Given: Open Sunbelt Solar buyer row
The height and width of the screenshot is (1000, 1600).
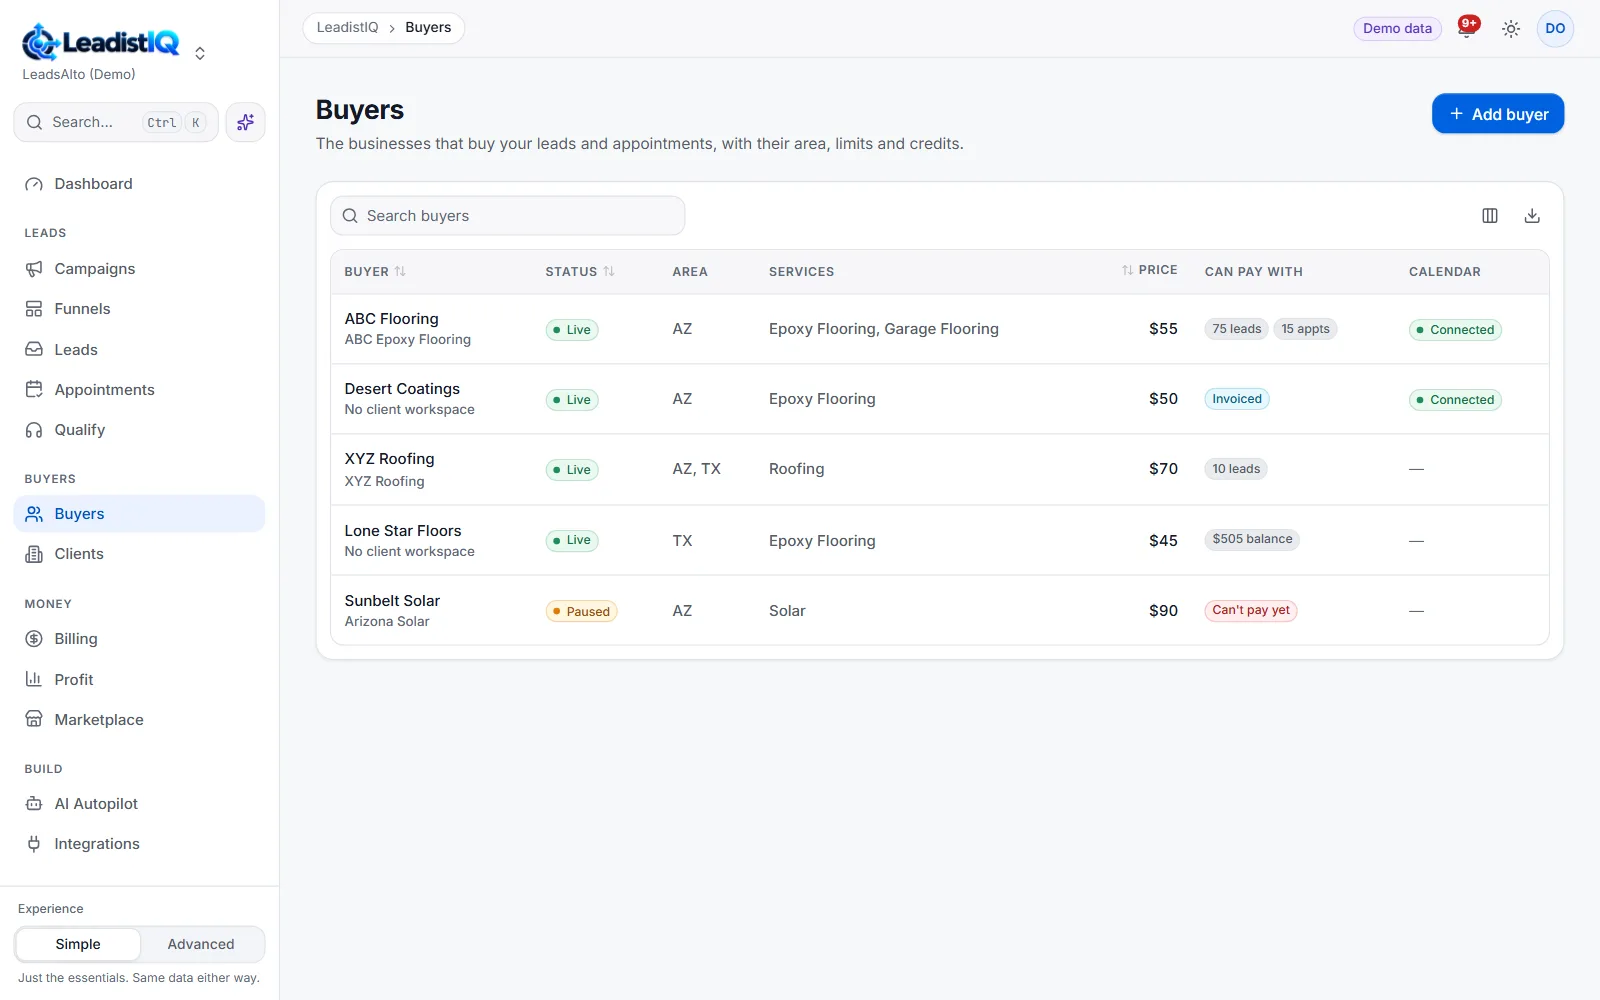Looking at the screenshot, I should pyautogui.click(x=940, y=610).
